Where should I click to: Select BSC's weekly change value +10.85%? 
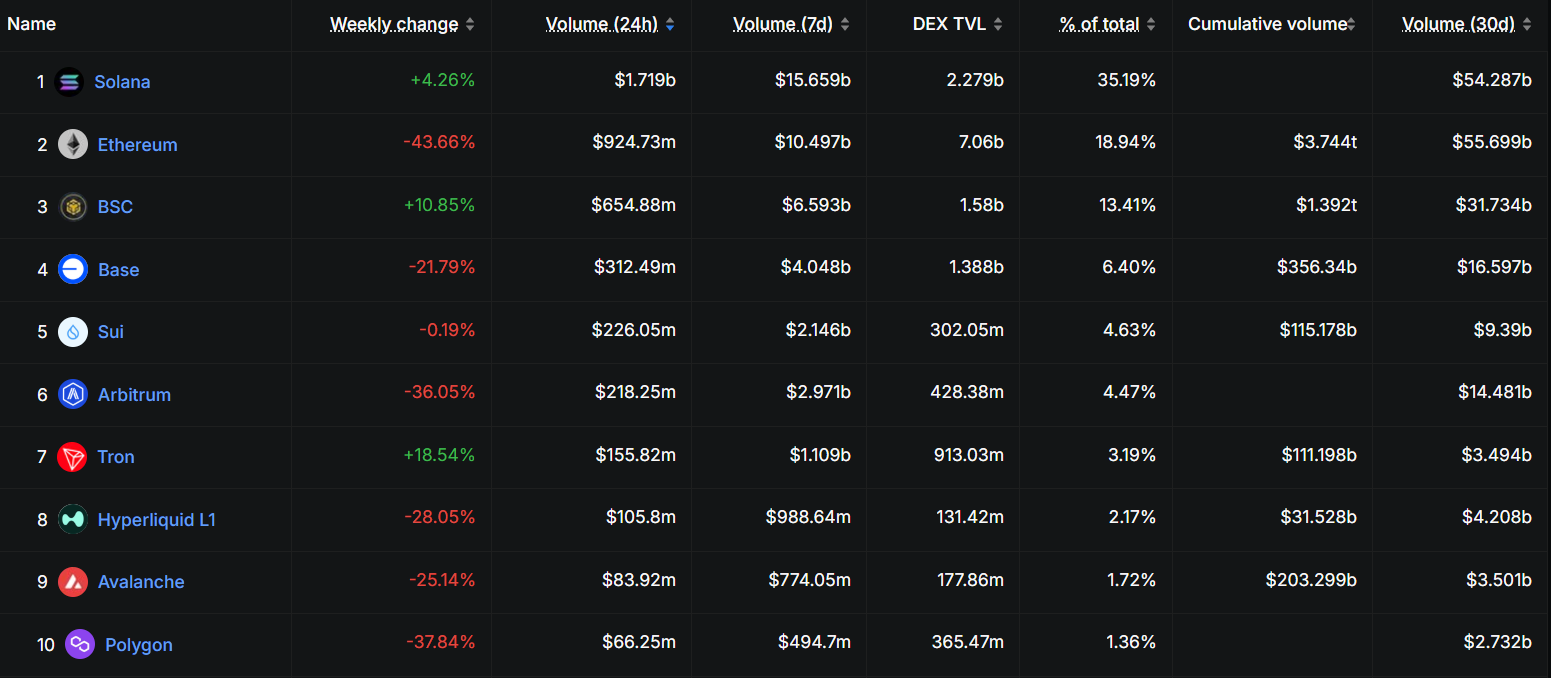coord(439,205)
